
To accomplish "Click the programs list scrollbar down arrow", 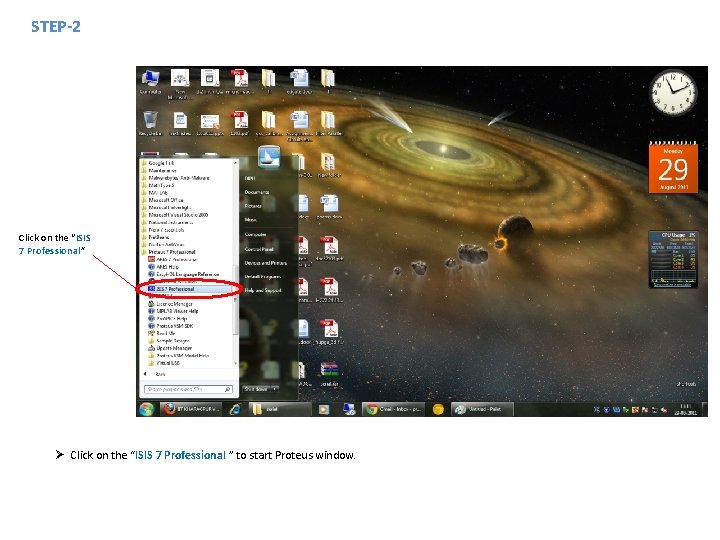I will pyautogui.click(x=236, y=363).
